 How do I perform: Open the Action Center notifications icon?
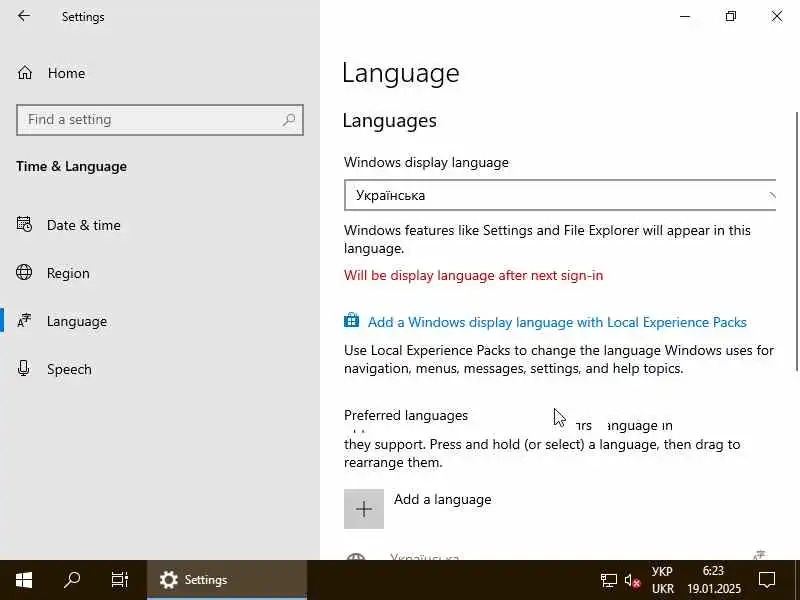click(767, 580)
